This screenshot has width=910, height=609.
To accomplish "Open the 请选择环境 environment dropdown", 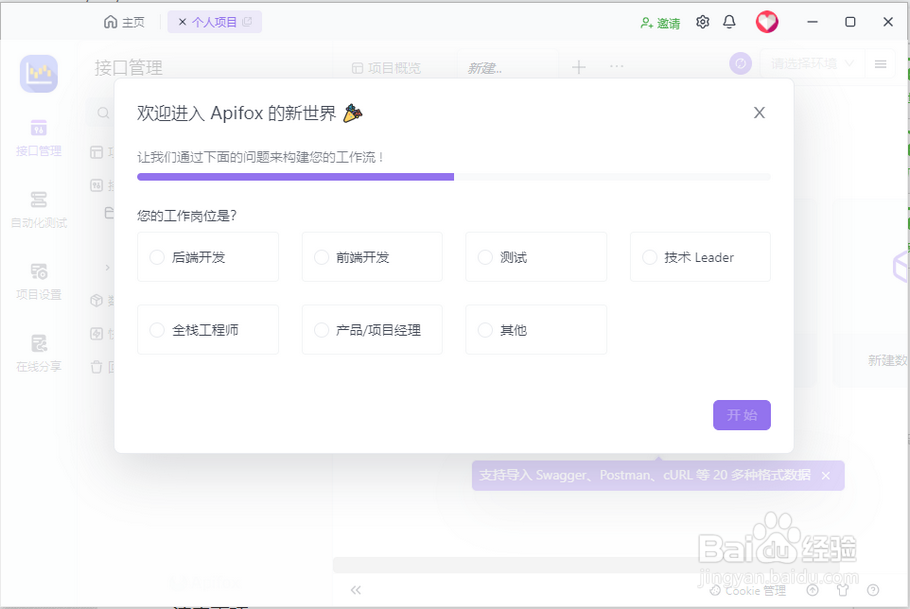I will 812,63.
